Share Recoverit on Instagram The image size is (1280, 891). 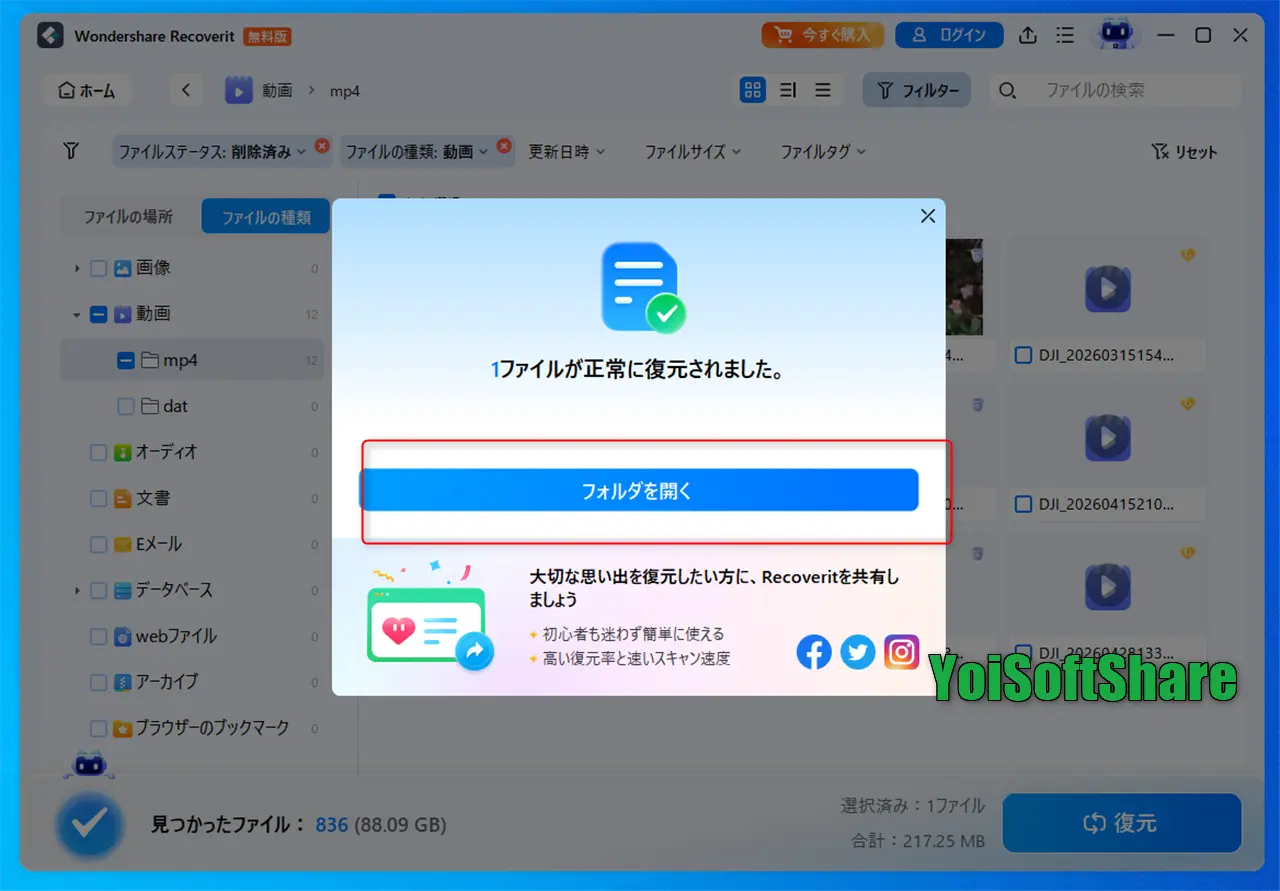(x=902, y=653)
